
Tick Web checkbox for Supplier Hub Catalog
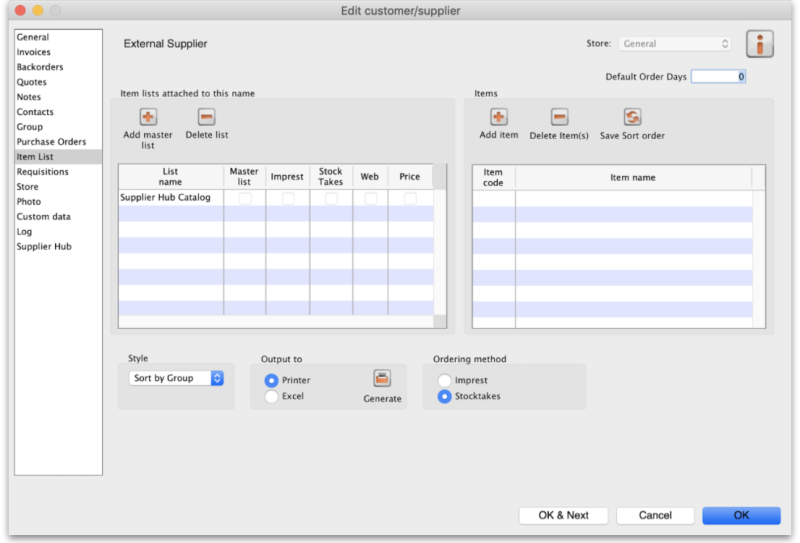(370, 199)
